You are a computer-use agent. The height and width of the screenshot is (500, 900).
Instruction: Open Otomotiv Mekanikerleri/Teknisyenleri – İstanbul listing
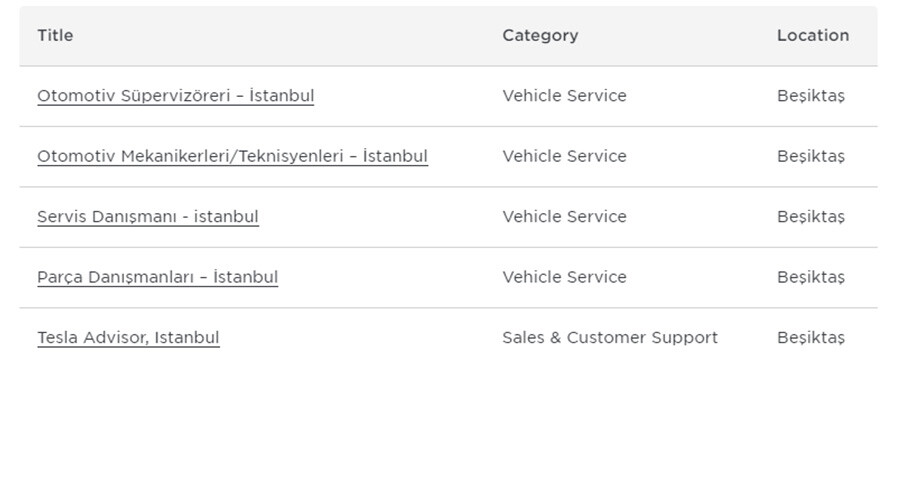(232, 156)
